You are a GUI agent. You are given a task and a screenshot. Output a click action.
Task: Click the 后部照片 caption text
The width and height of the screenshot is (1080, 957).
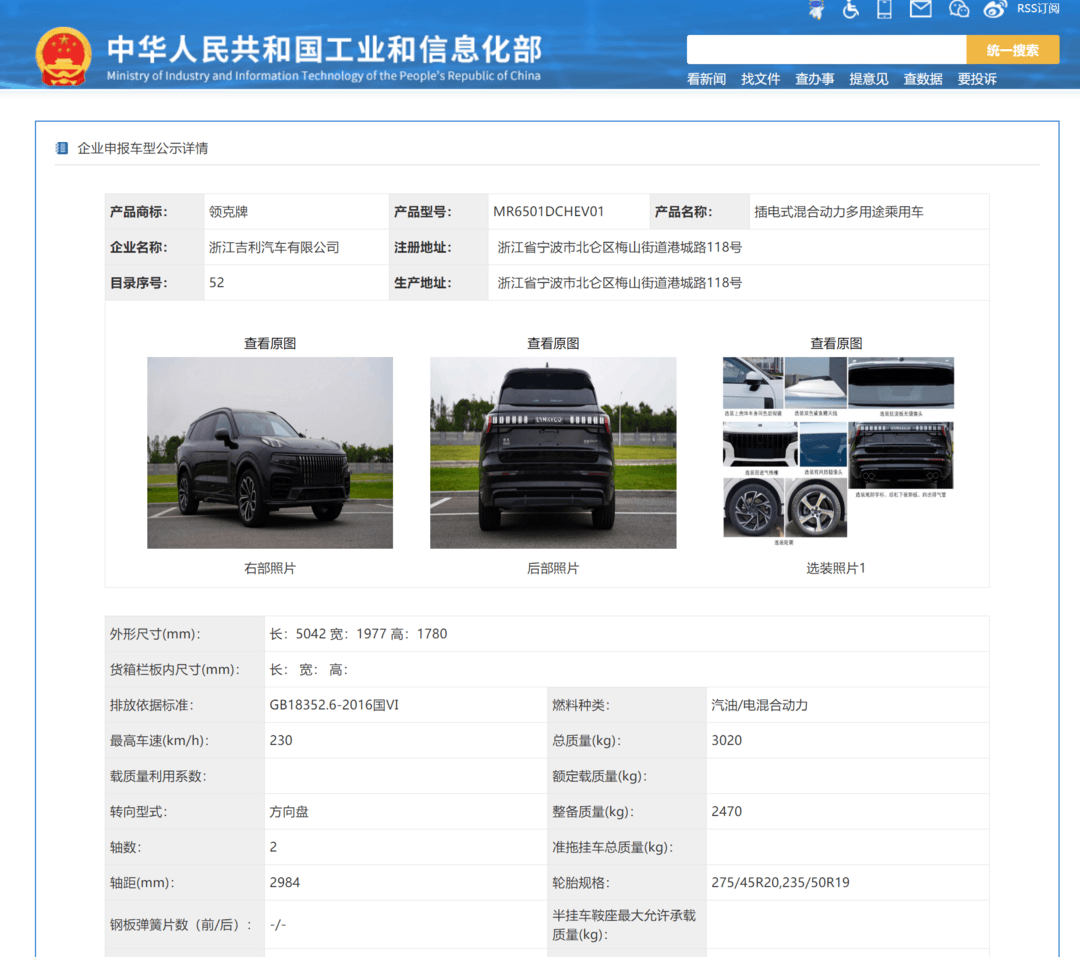tap(553, 568)
